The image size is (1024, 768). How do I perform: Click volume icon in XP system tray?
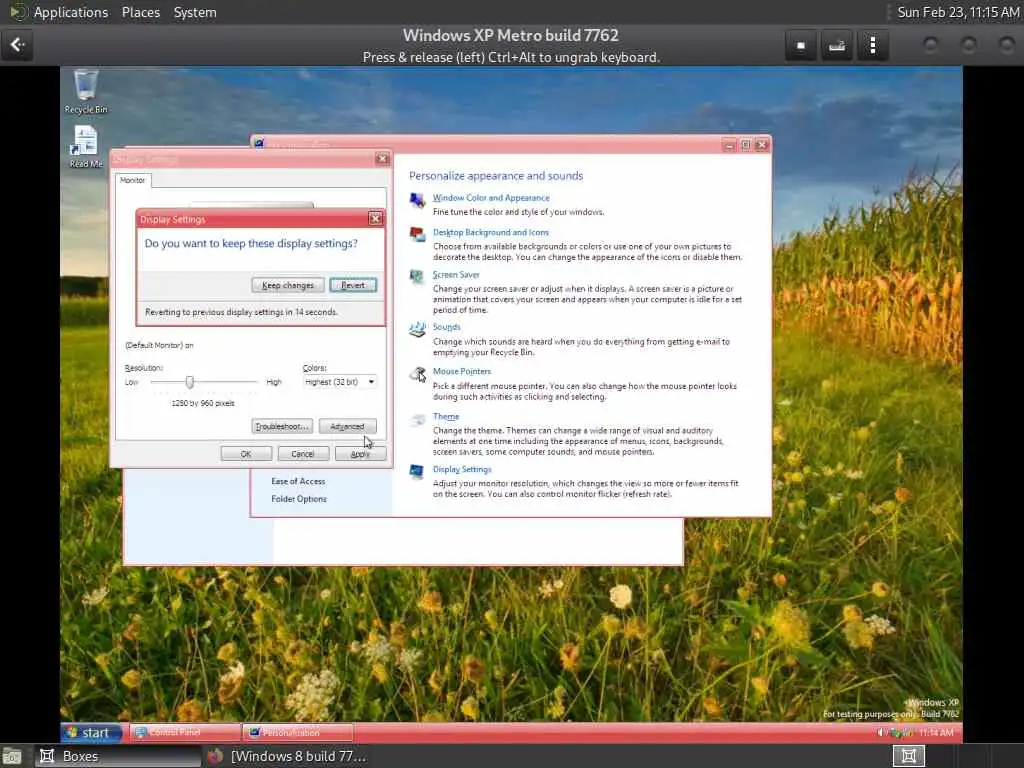pyautogui.click(x=880, y=733)
